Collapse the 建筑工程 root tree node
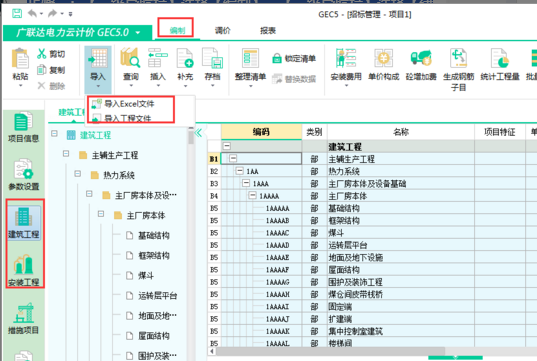Image resolution: width=537 pixels, height=361 pixels. tap(54, 133)
